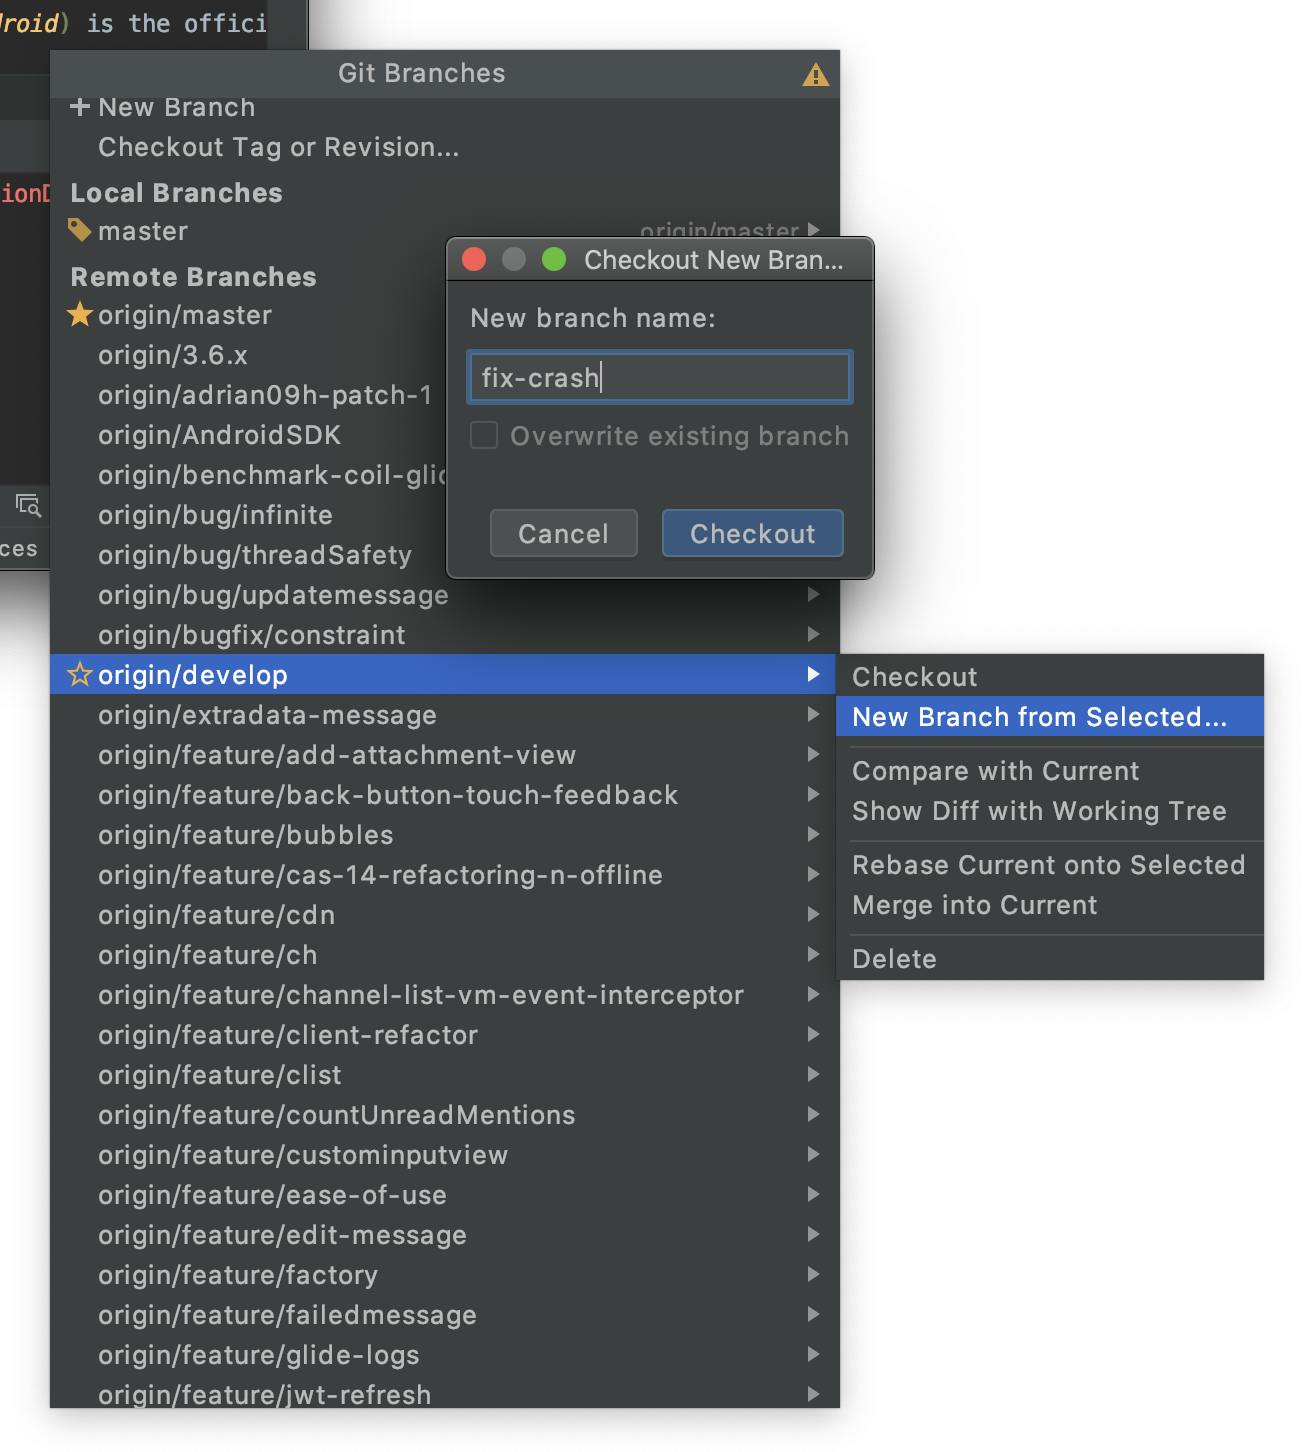
Task: Click the star outline beside origin/develop
Action: coord(78,674)
